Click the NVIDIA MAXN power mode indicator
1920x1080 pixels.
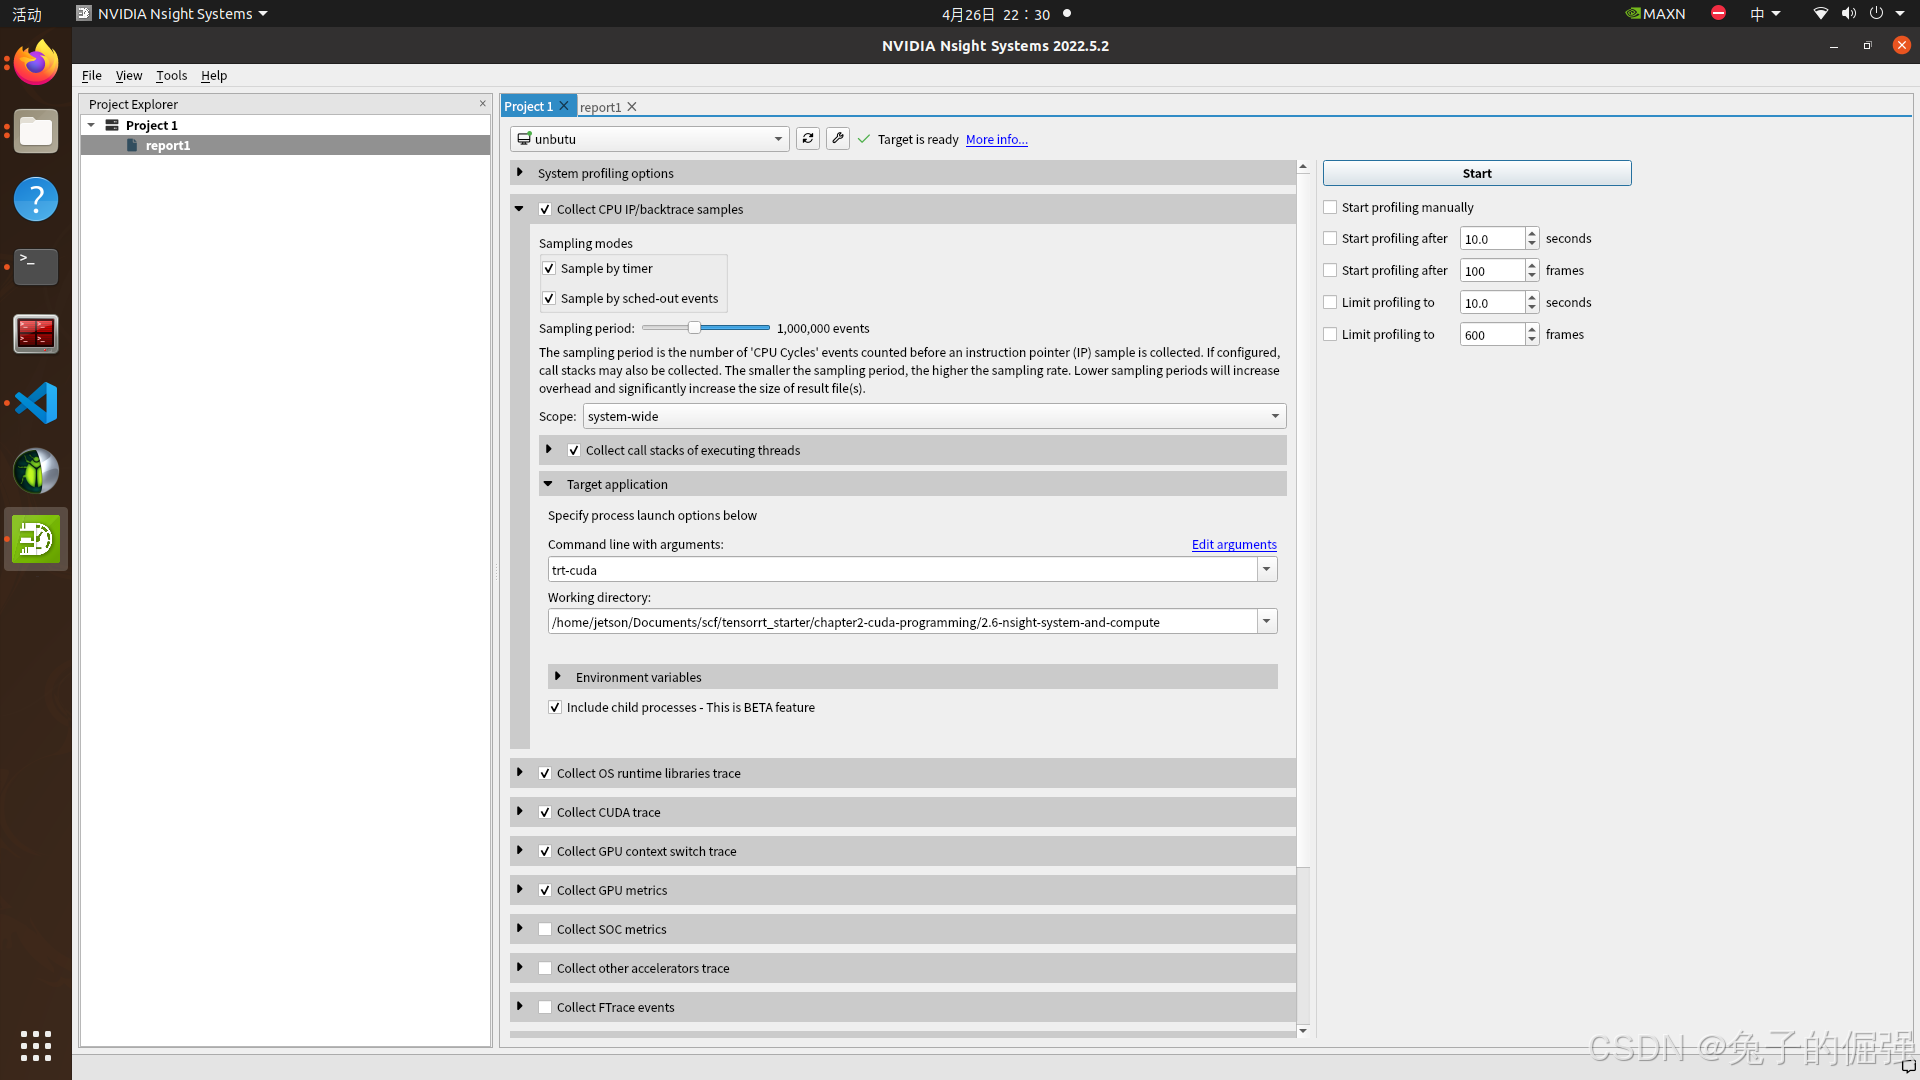pos(1656,14)
